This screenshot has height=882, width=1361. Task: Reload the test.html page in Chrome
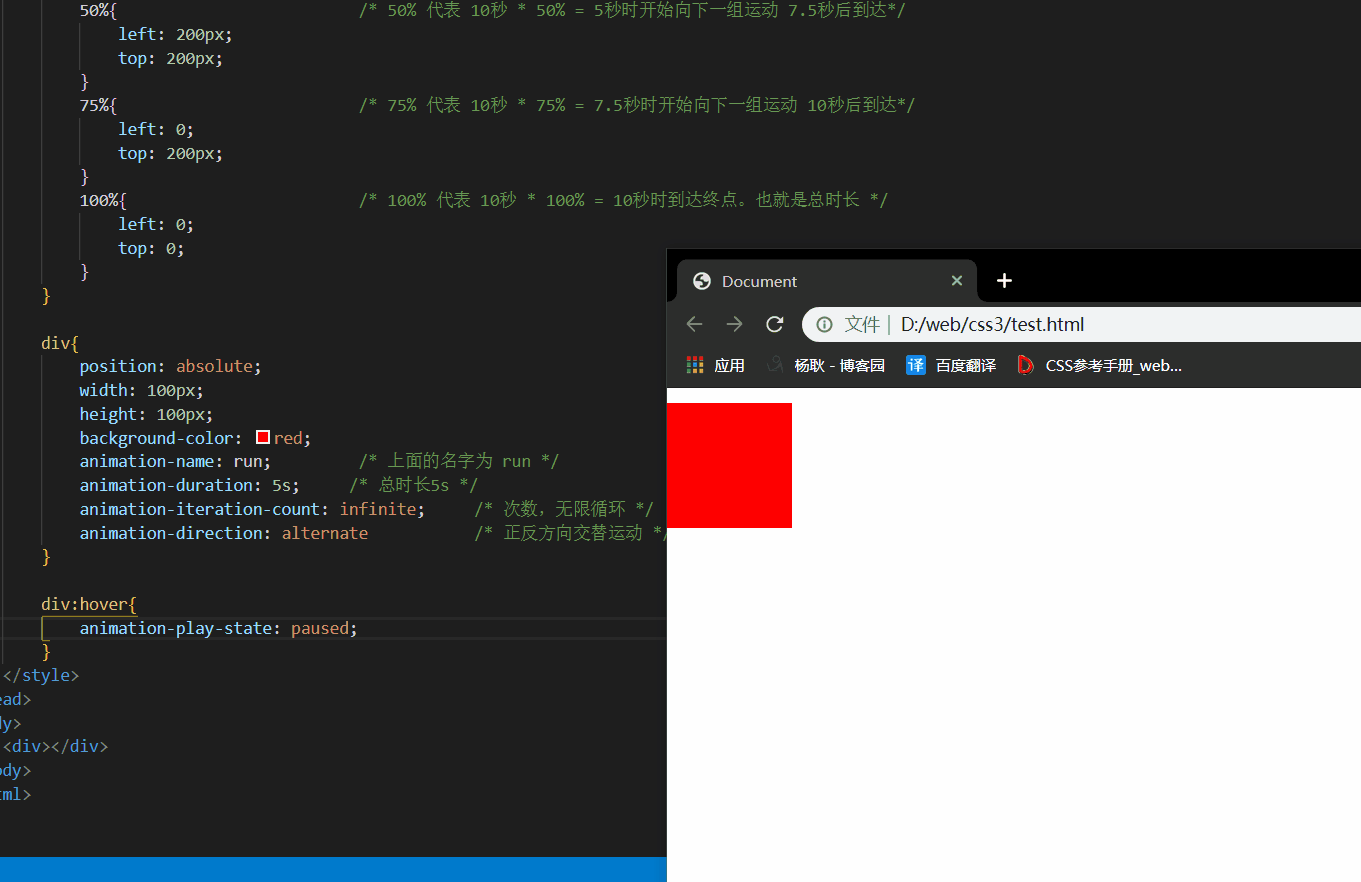coord(774,324)
